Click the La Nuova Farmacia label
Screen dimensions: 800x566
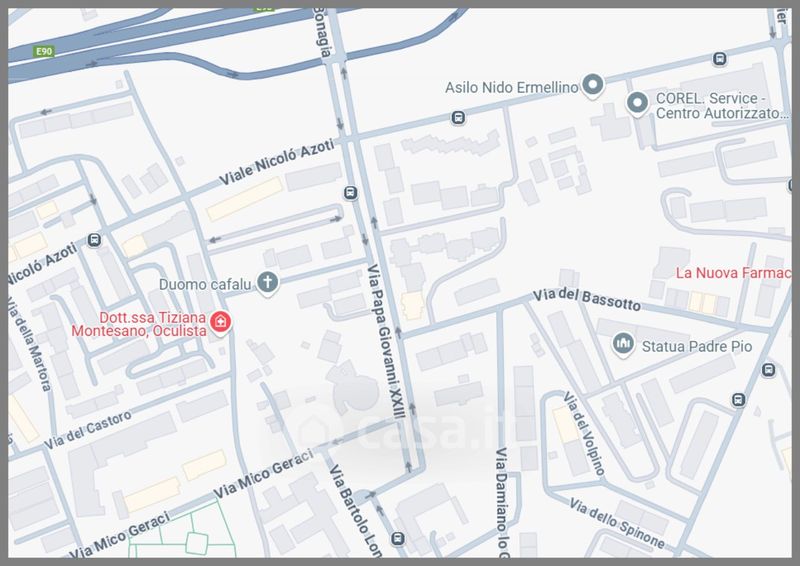coord(733,273)
